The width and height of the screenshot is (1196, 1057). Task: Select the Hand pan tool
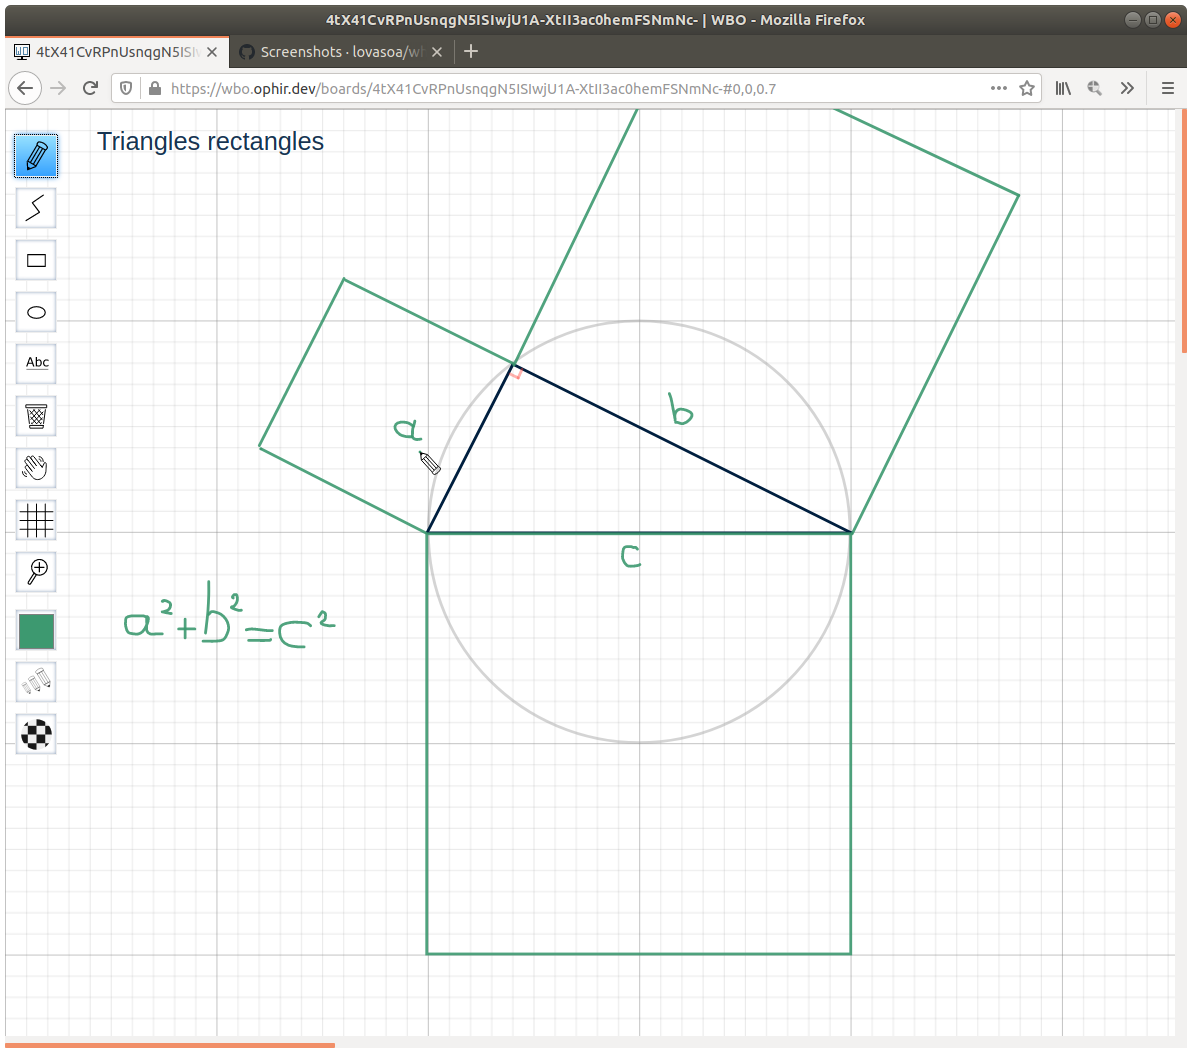[36, 467]
